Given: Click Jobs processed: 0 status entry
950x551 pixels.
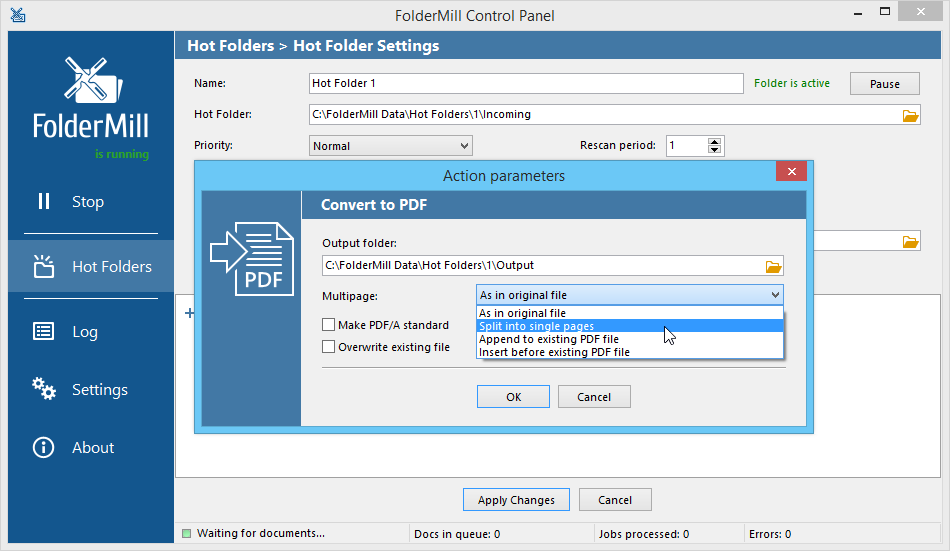Looking at the screenshot, I should point(644,534).
